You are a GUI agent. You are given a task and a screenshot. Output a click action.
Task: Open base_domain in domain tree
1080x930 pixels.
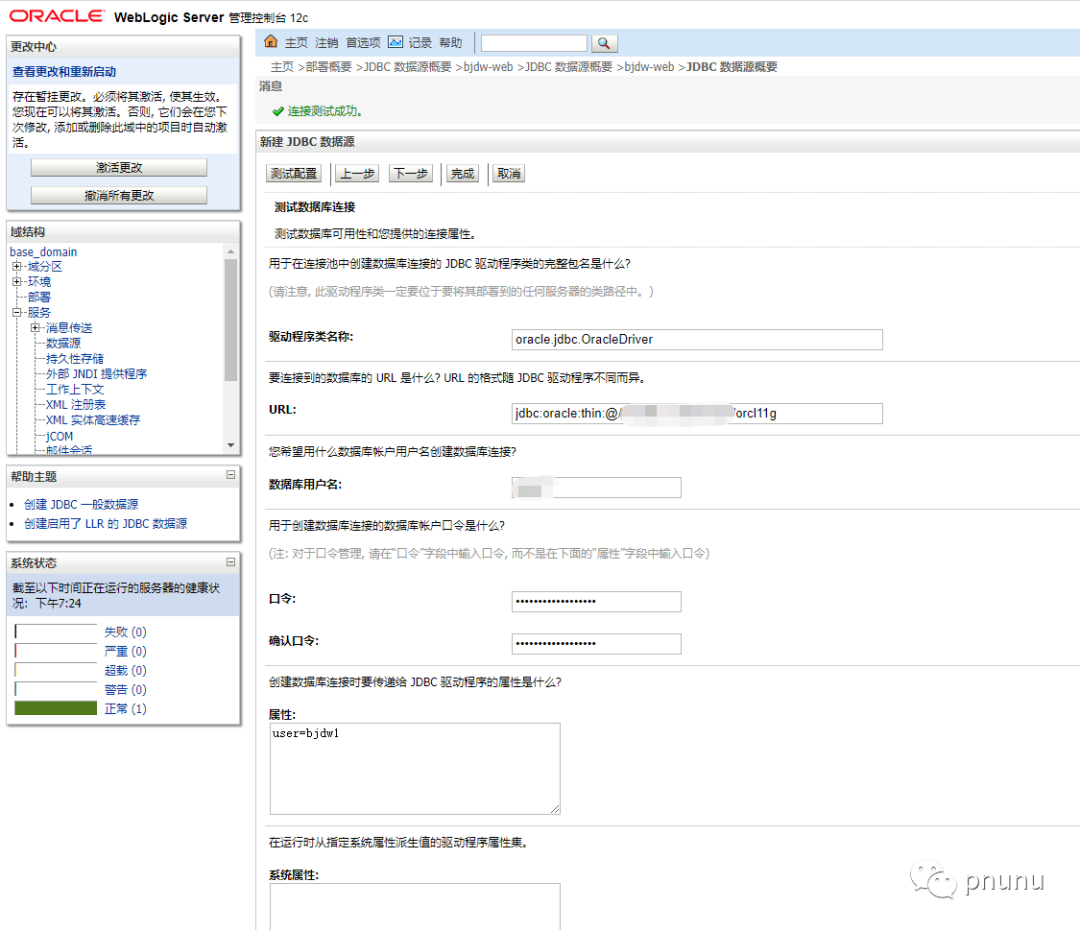pos(43,252)
